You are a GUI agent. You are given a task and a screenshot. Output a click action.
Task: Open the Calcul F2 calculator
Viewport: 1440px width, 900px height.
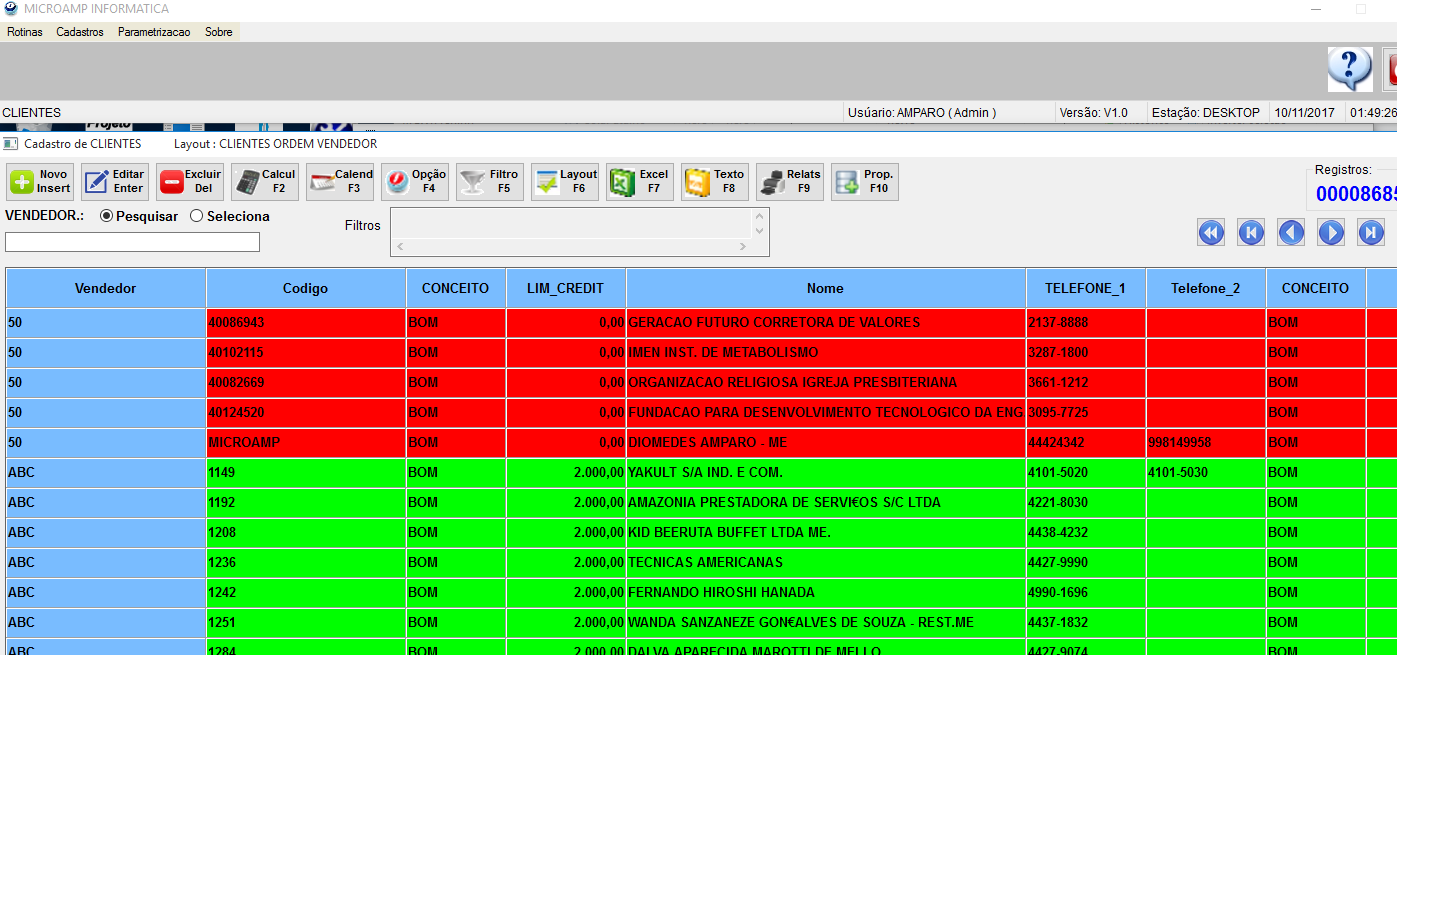pyautogui.click(x=265, y=182)
